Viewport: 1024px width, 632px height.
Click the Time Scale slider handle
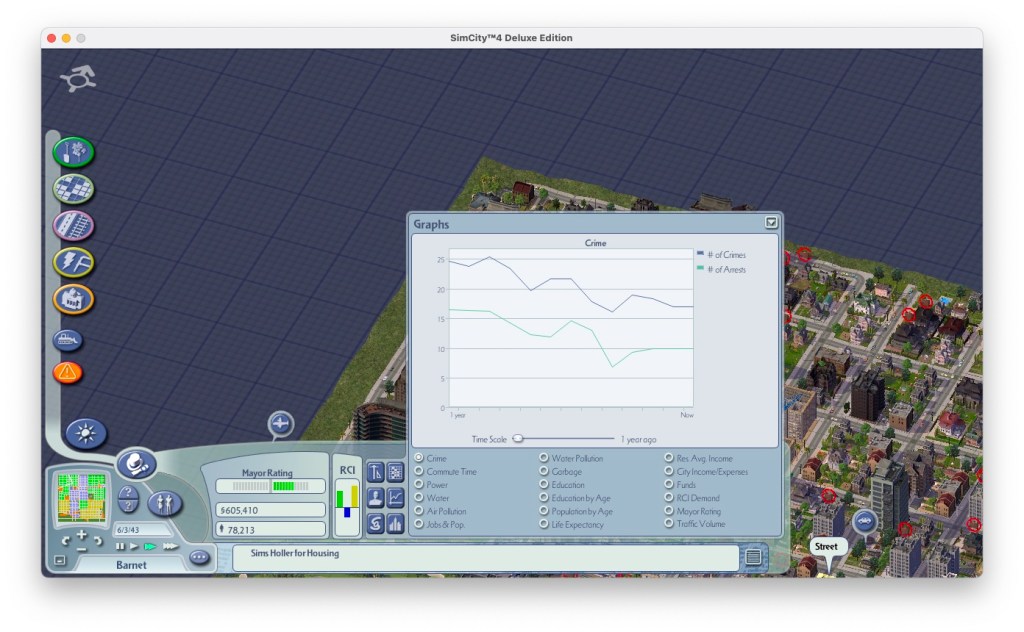pos(519,439)
